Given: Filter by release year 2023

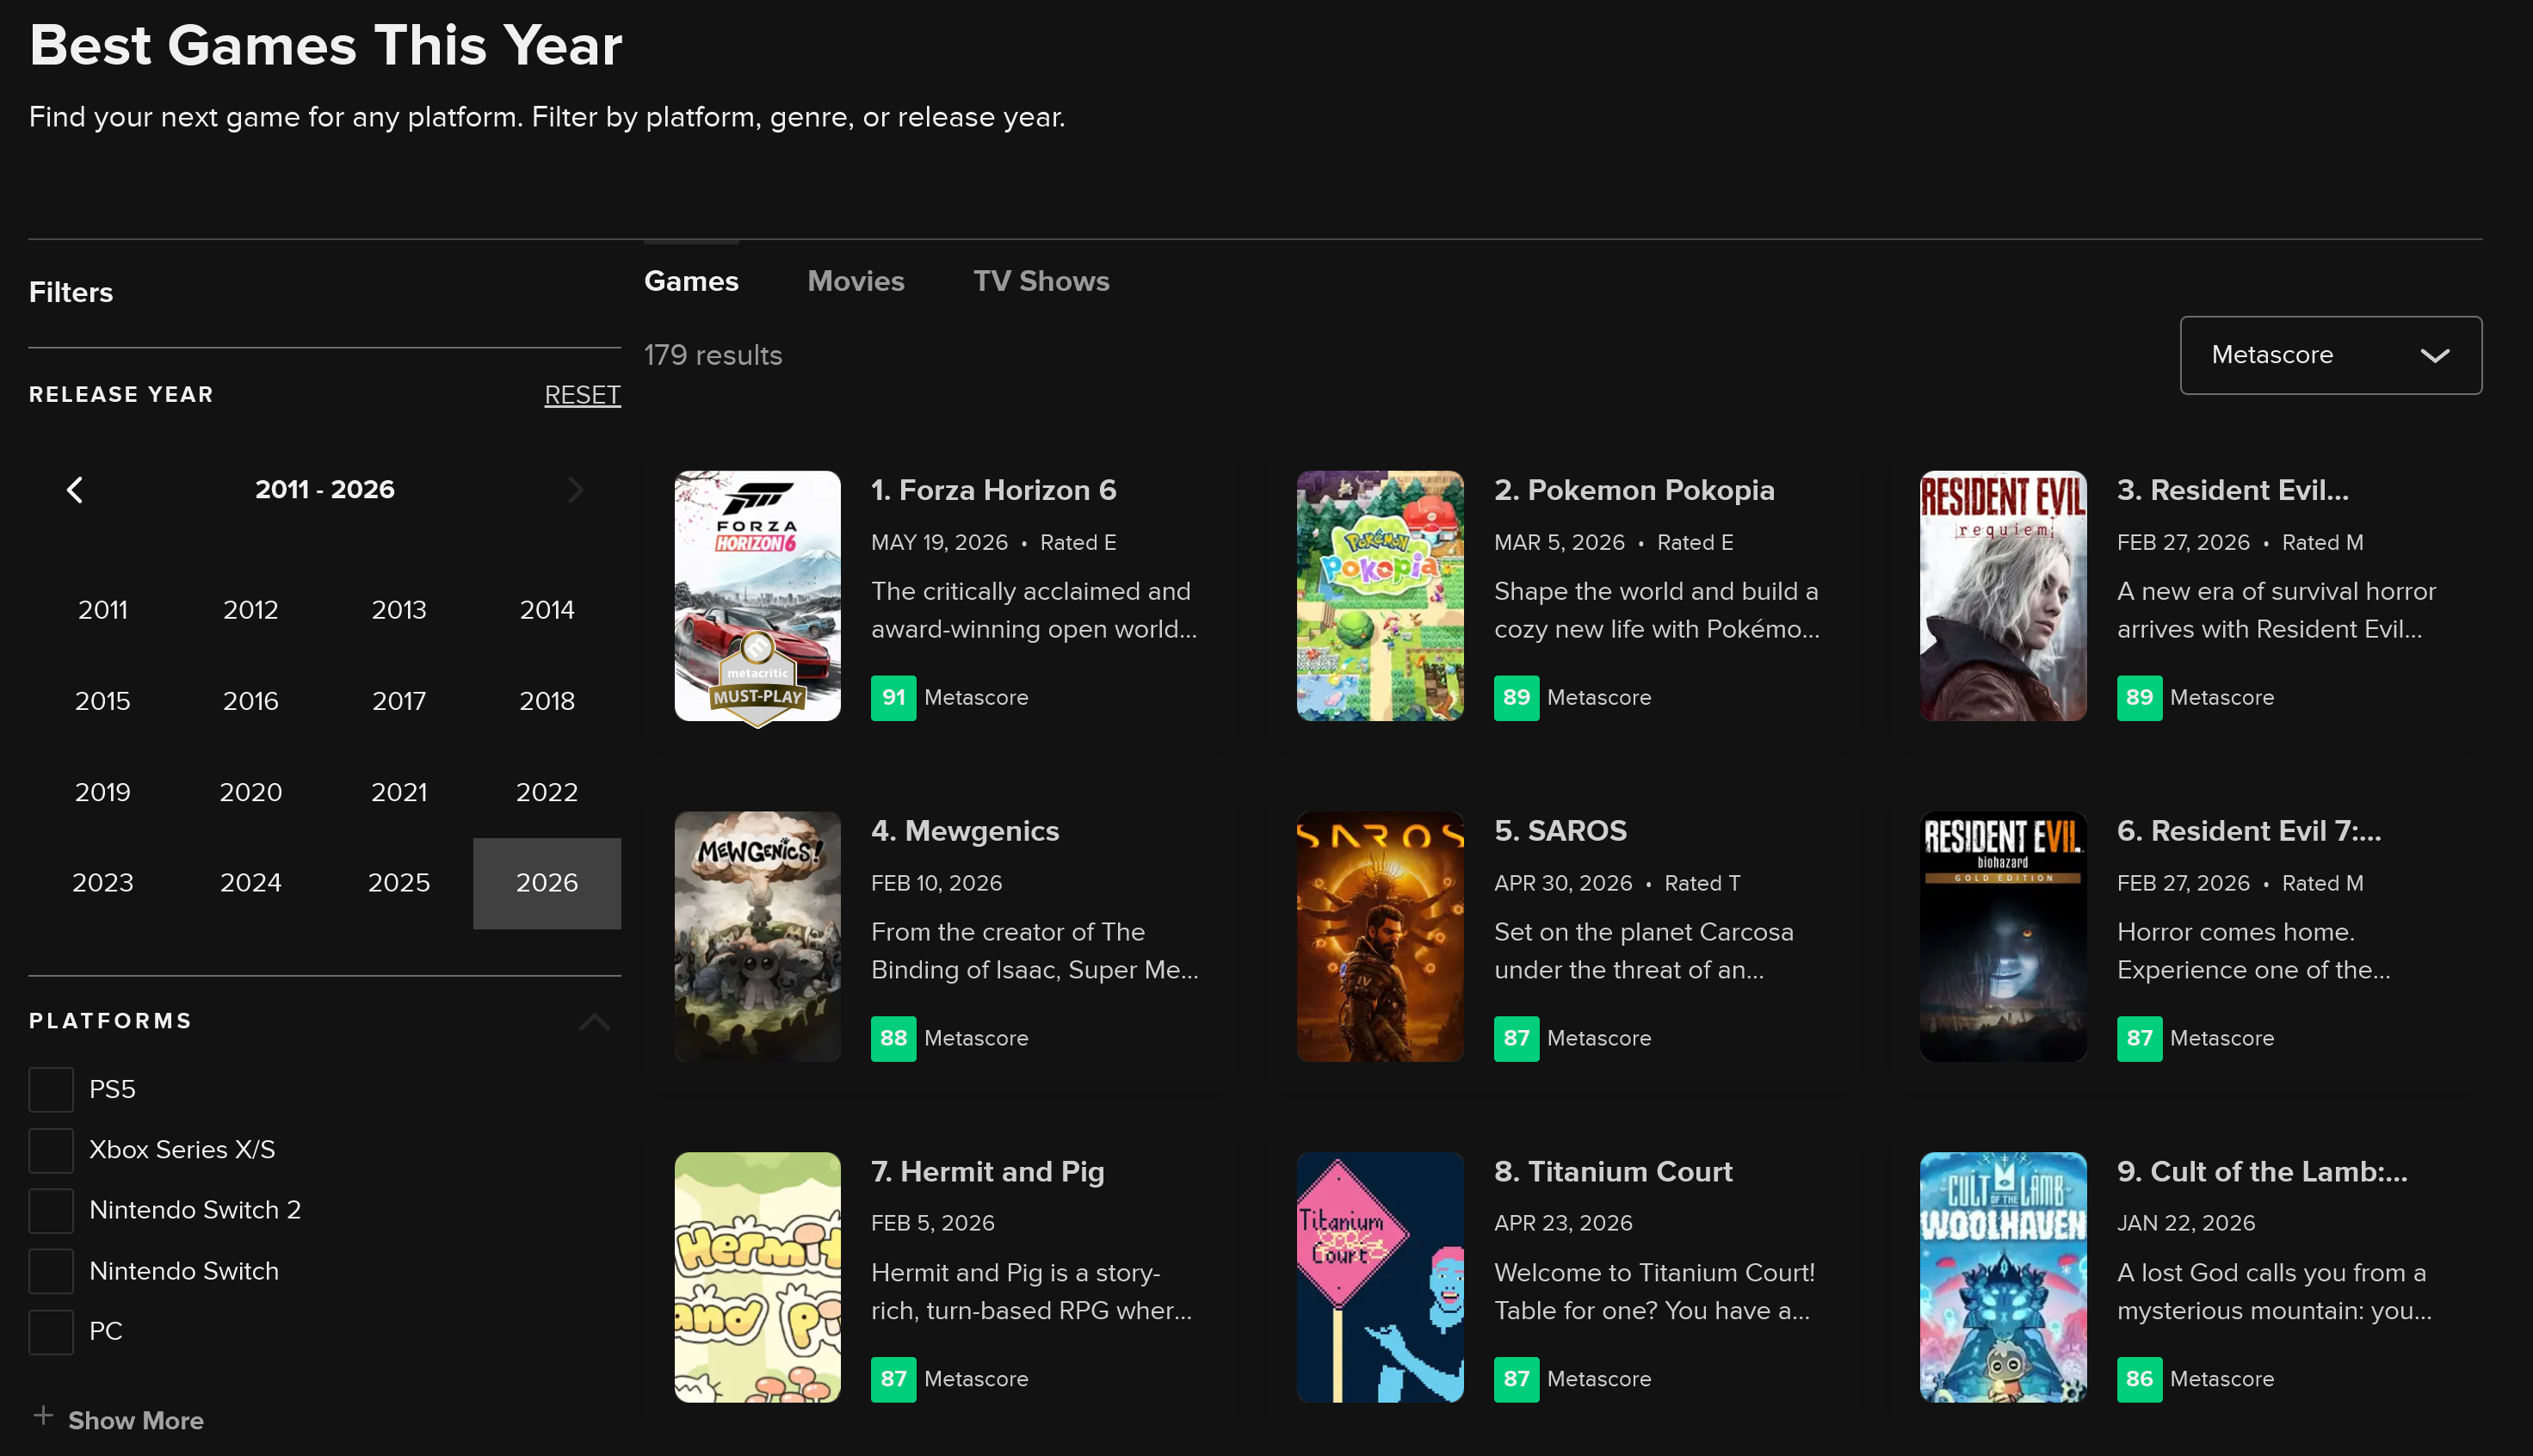Looking at the screenshot, I should click(x=103, y=883).
